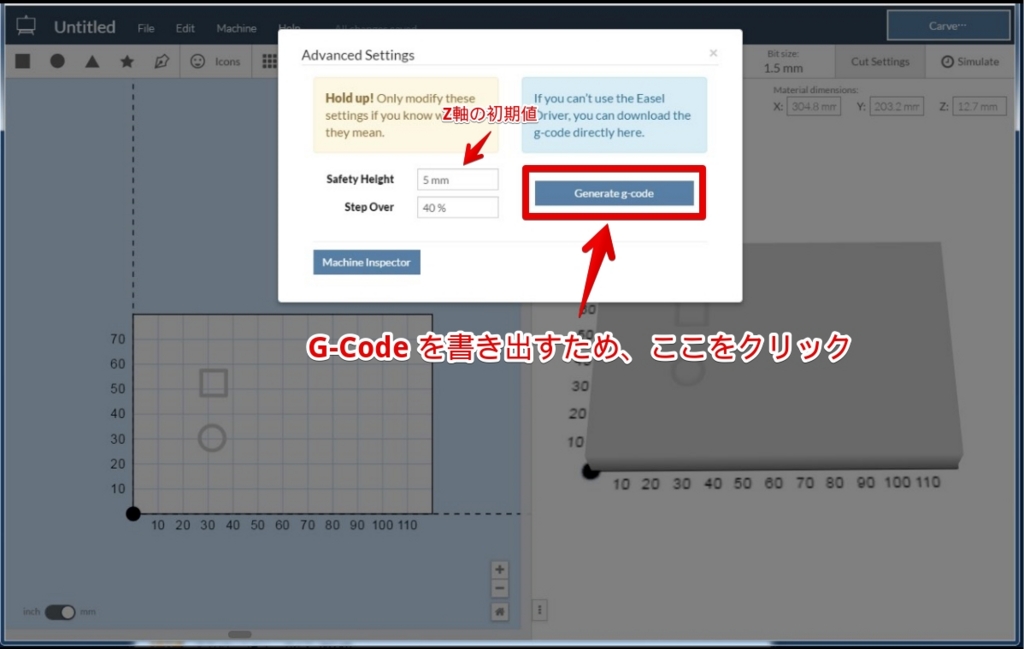This screenshot has width=1024, height=649.
Task: Click the origin point on the canvas
Action: pyautogui.click(x=133, y=514)
